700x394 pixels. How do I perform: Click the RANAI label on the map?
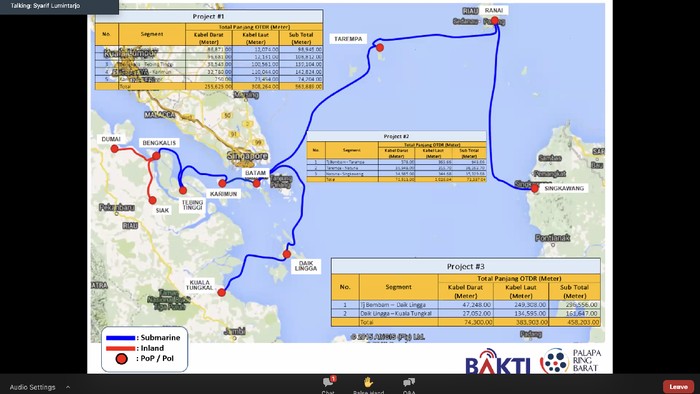(494, 10)
